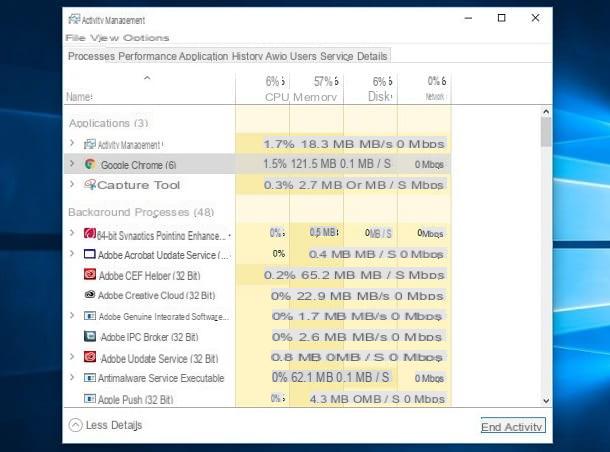Image resolution: width=610 pixels, height=452 pixels.
Task: Switch to the Application History tab
Action: pyautogui.click(x=221, y=56)
